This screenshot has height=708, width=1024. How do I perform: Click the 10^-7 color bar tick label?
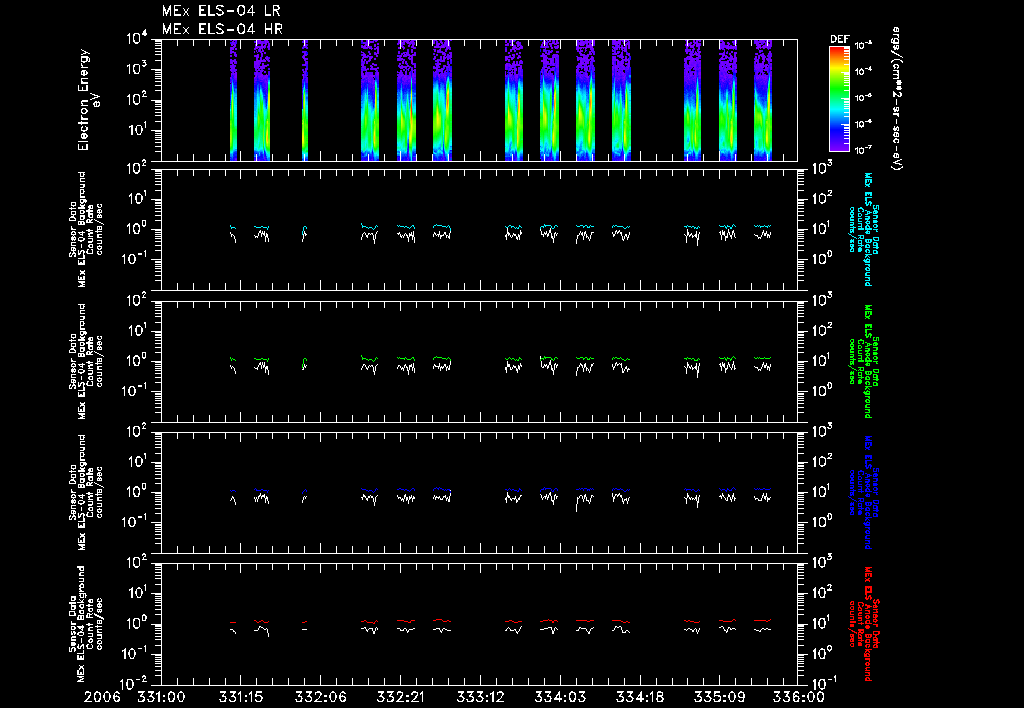(863, 150)
